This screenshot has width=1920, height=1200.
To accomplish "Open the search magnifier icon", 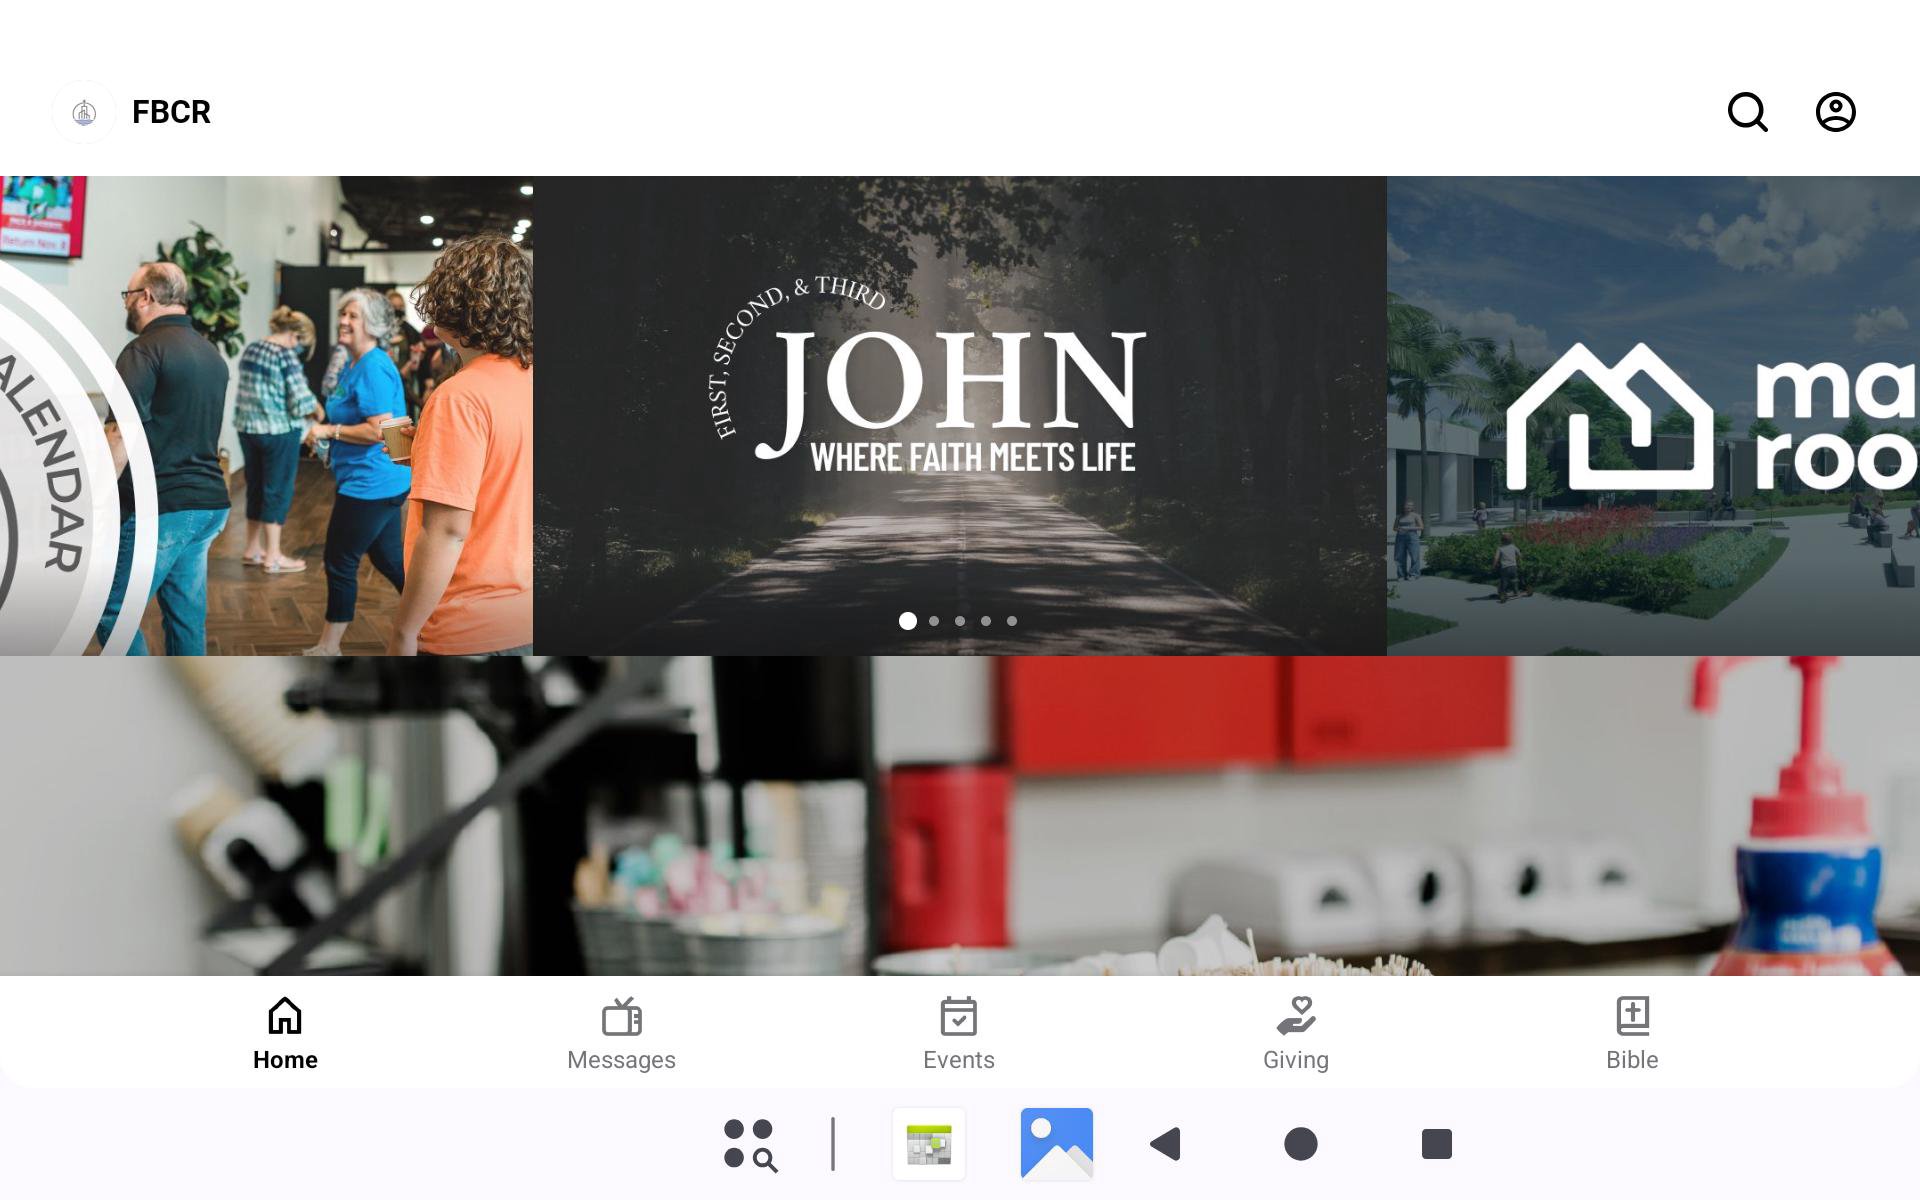I will [1748, 112].
